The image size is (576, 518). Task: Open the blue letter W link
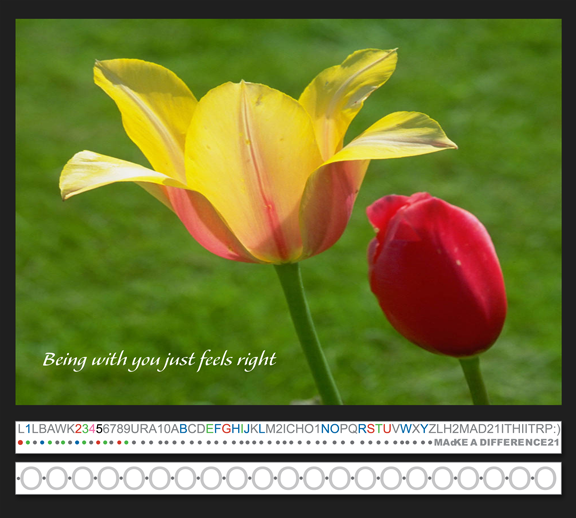(x=406, y=429)
